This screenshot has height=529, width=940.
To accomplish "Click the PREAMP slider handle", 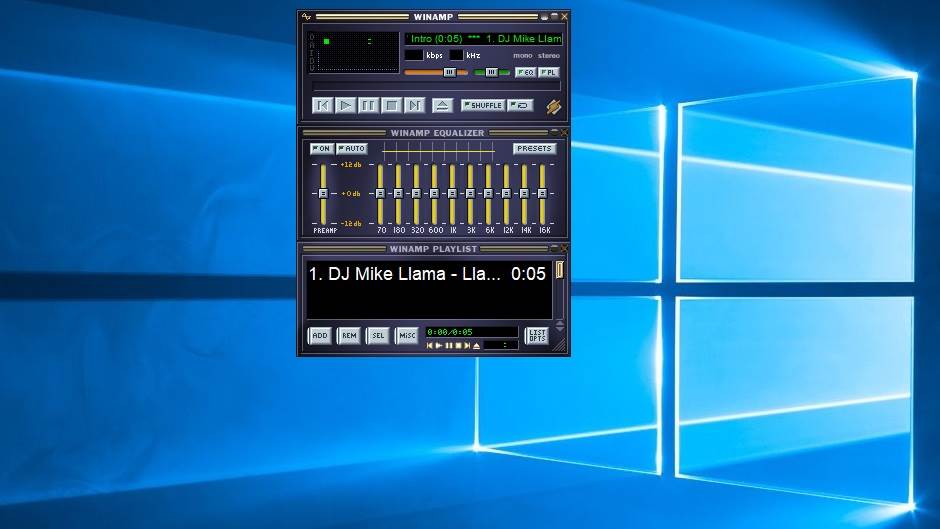I will pos(323,193).
